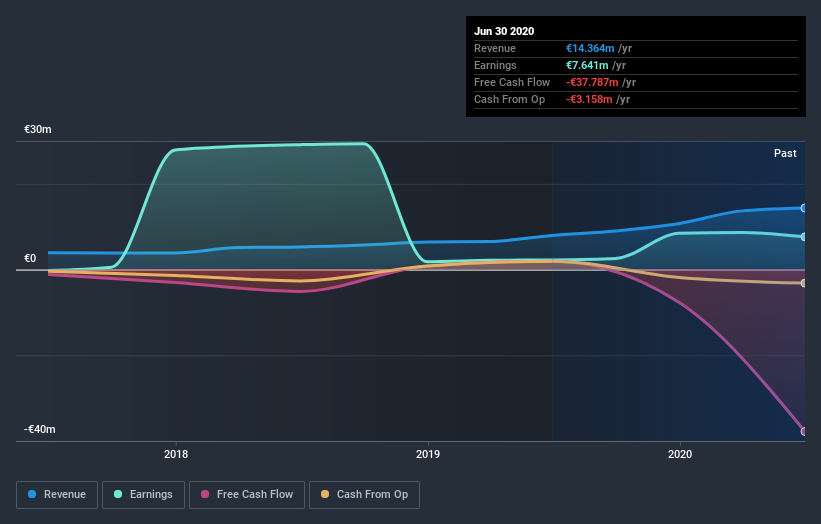The width and height of the screenshot is (821, 524).
Task: Click the €30m y-axis label
Action: coord(38,129)
